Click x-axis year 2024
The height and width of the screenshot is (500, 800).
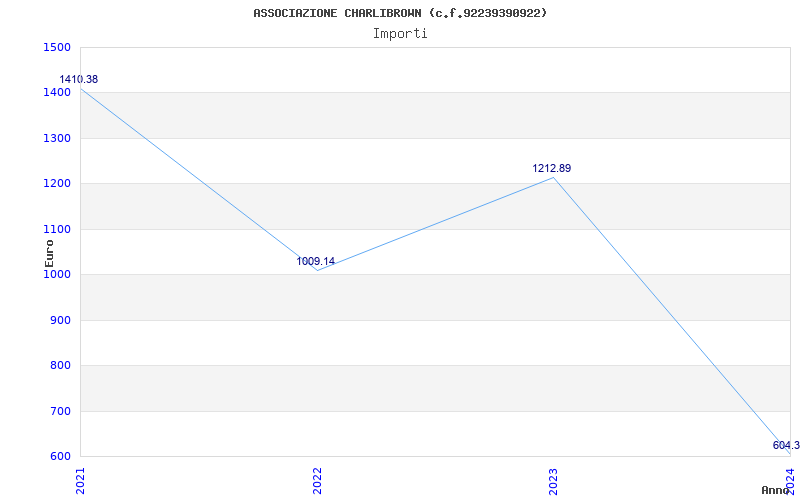(790, 481)
